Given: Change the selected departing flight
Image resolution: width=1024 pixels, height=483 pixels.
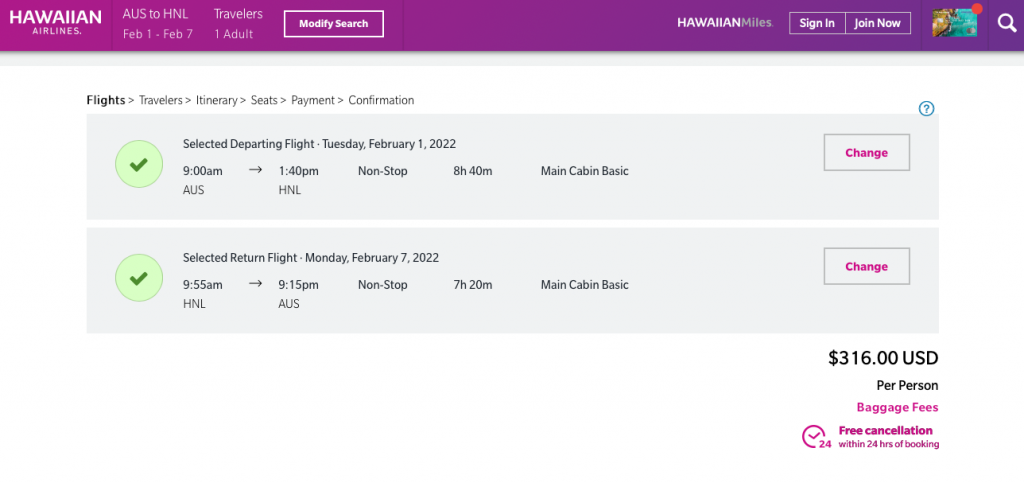Looking at the screenshot, I should click(x=866, y=153).
